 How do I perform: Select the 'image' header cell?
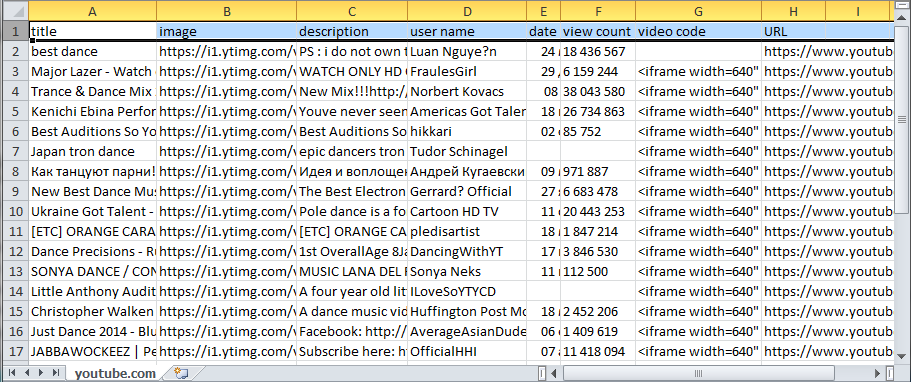tap(227, 31)
